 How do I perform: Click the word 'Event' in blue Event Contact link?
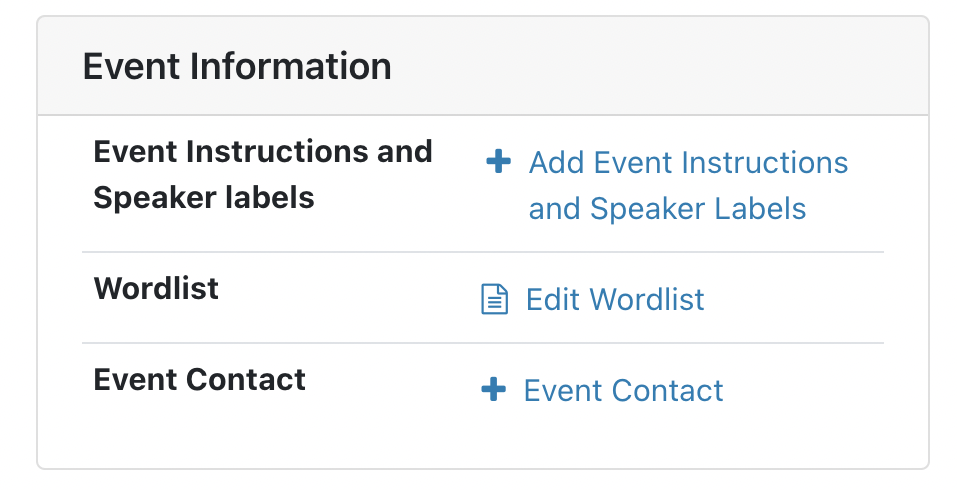(x=563, y=391)
